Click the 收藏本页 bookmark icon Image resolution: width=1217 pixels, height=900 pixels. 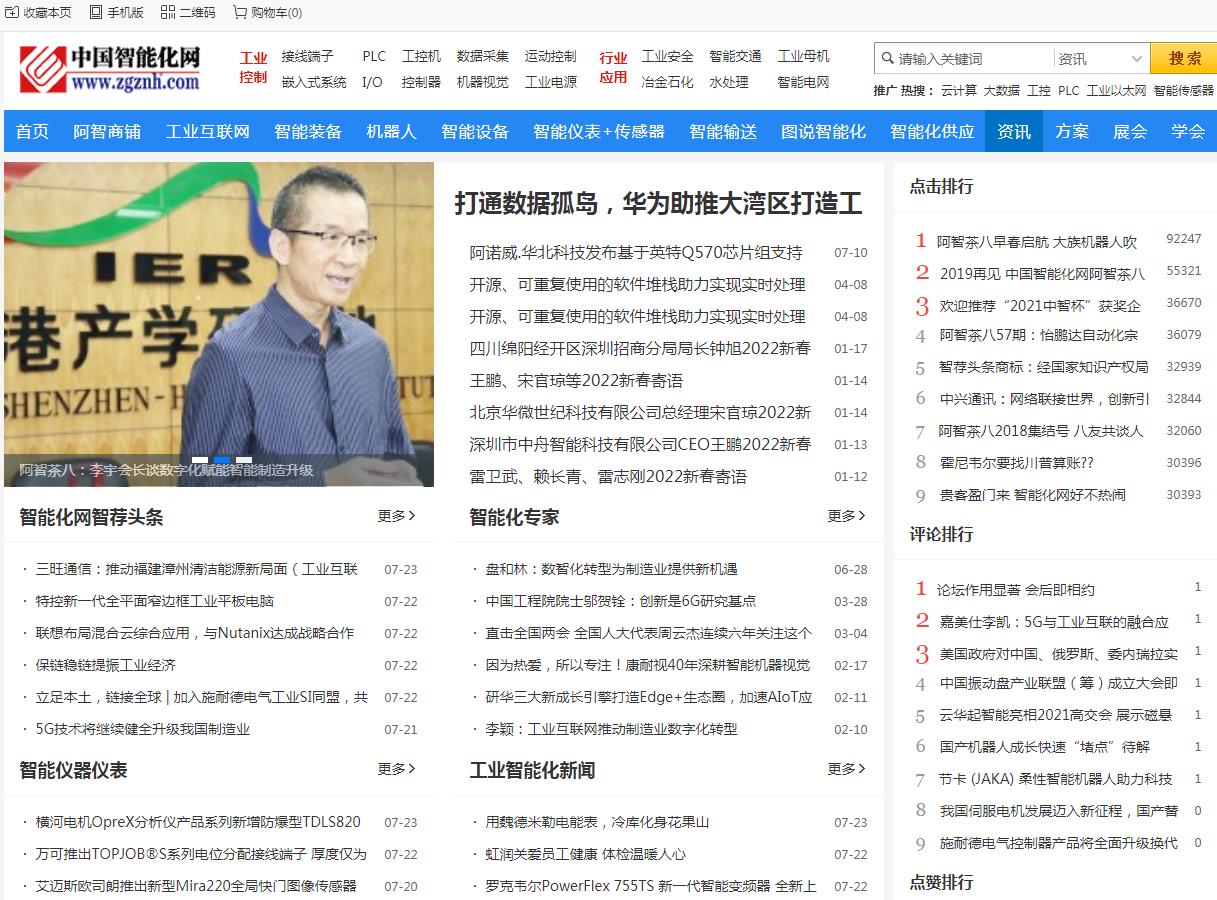[12, 12]
